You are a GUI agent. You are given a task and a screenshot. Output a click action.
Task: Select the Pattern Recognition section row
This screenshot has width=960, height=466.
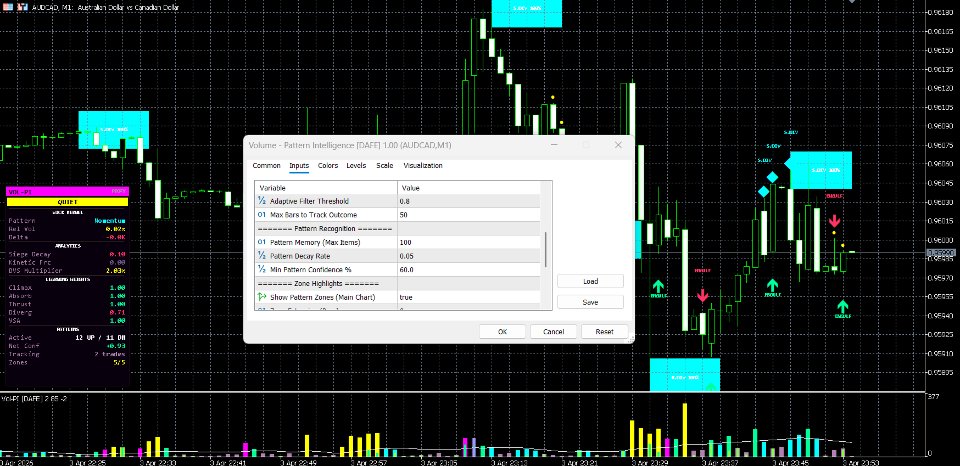pyautogui.click(x=398, y=228)
